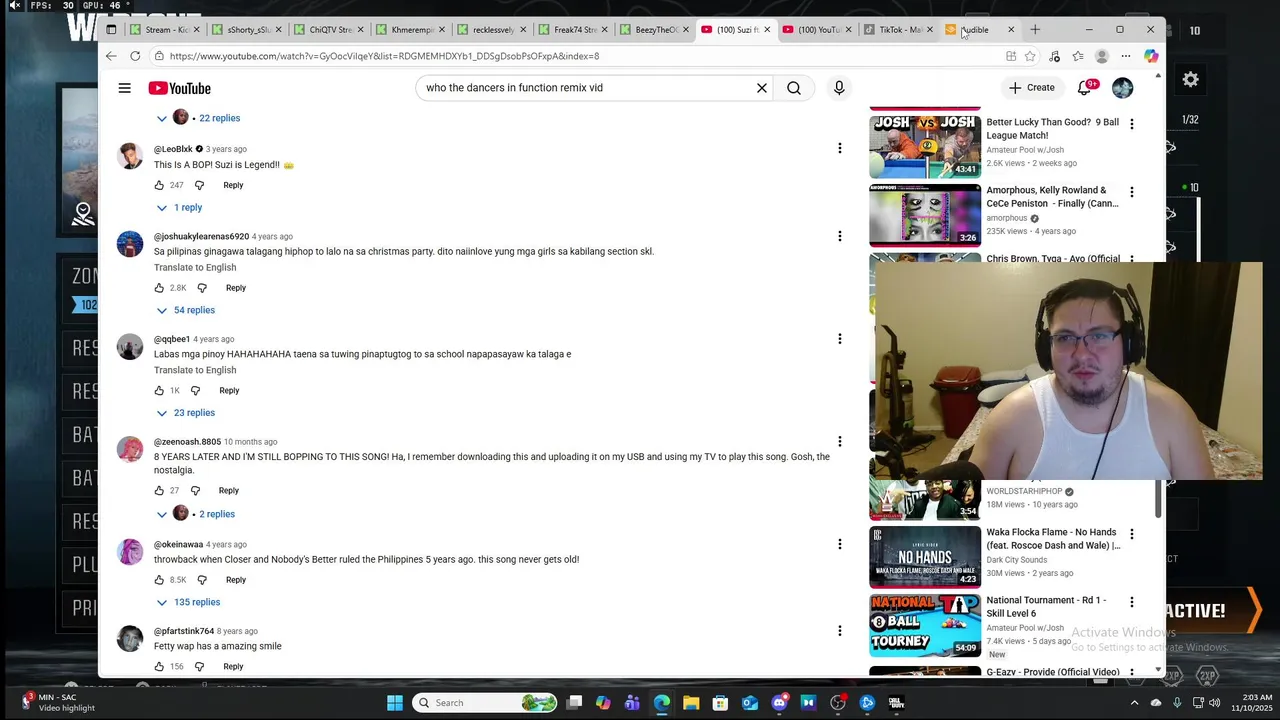Go back with the browser back arrow
The width and height of the screenshot is (1280, 720).
[111, 56]
